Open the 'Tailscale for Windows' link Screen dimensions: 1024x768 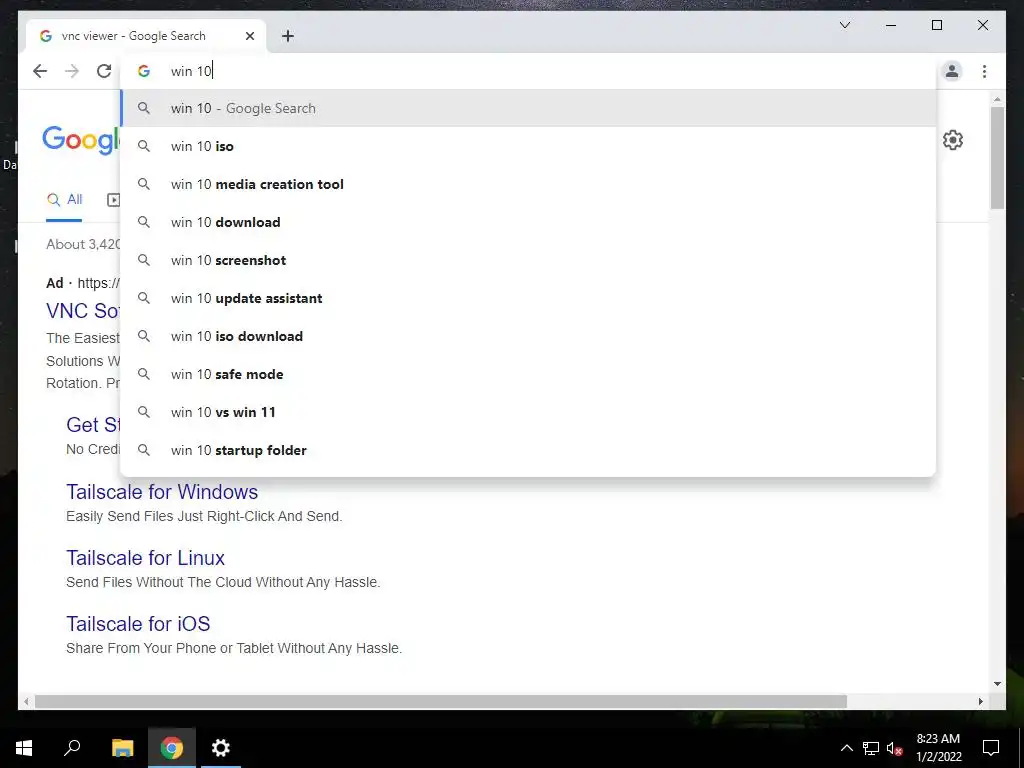coord(162,492)
